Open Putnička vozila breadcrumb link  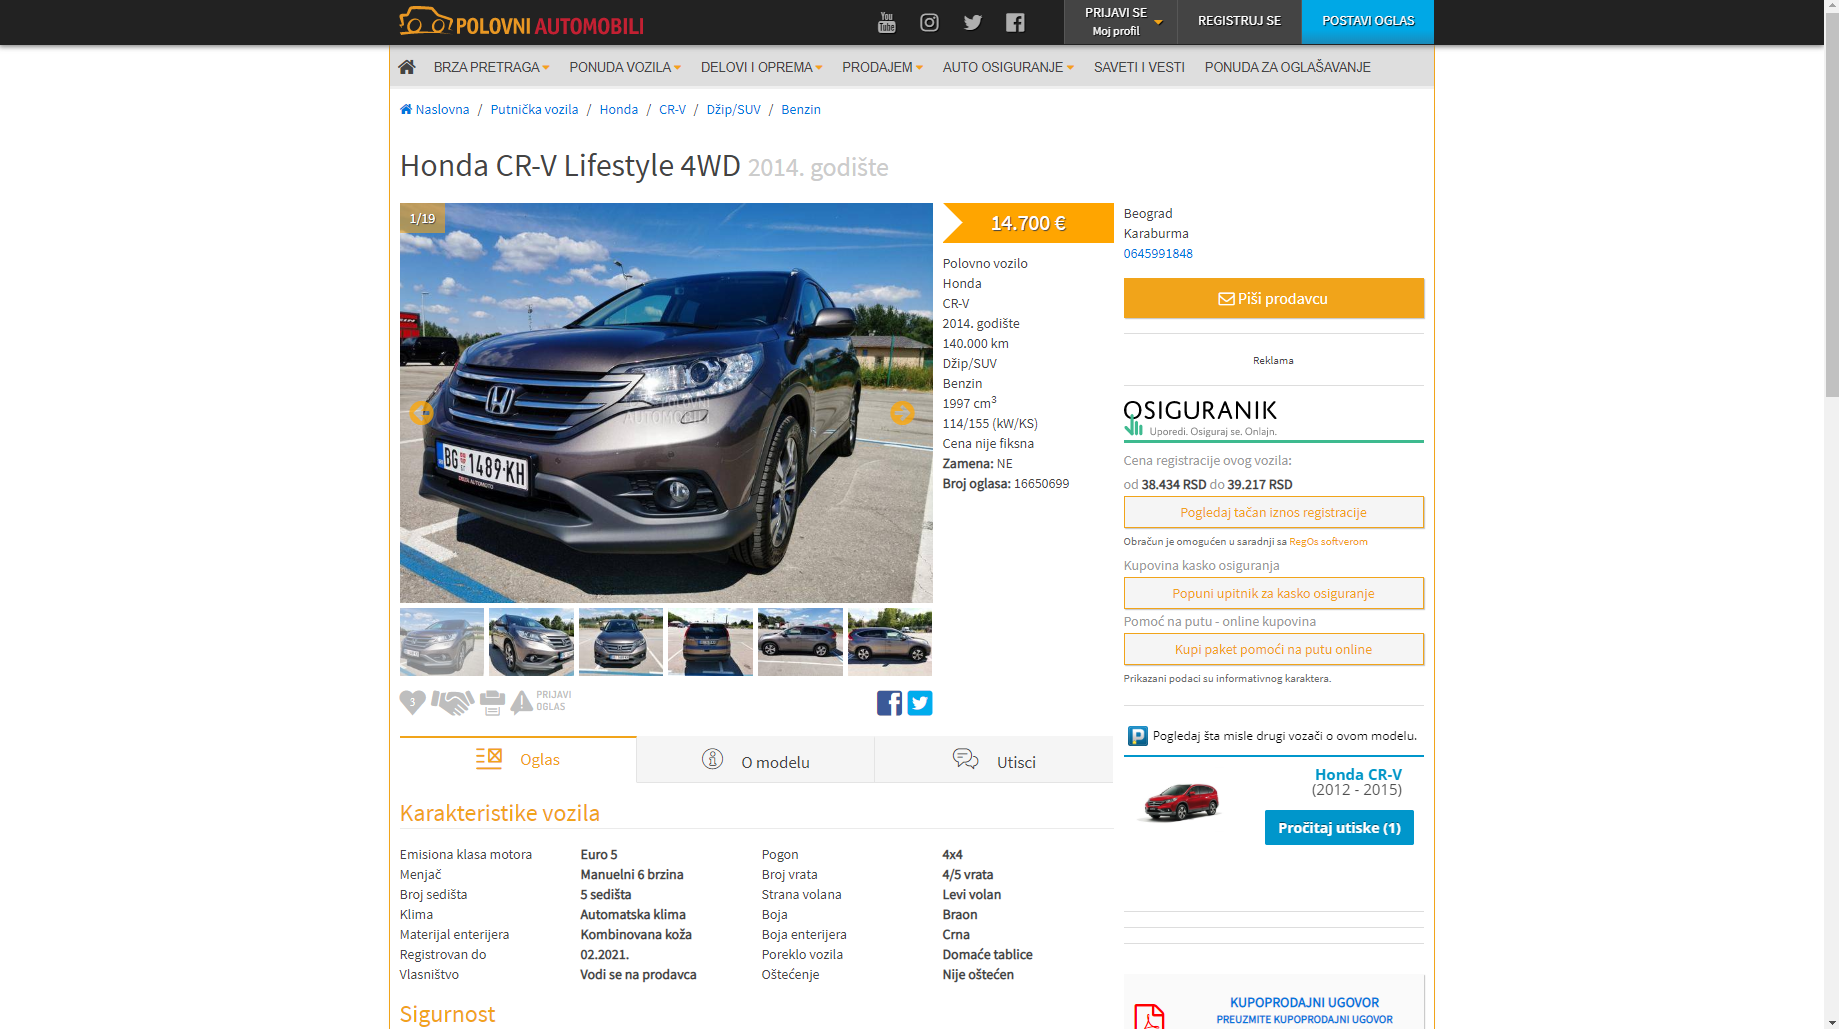[x=534, y=109]
